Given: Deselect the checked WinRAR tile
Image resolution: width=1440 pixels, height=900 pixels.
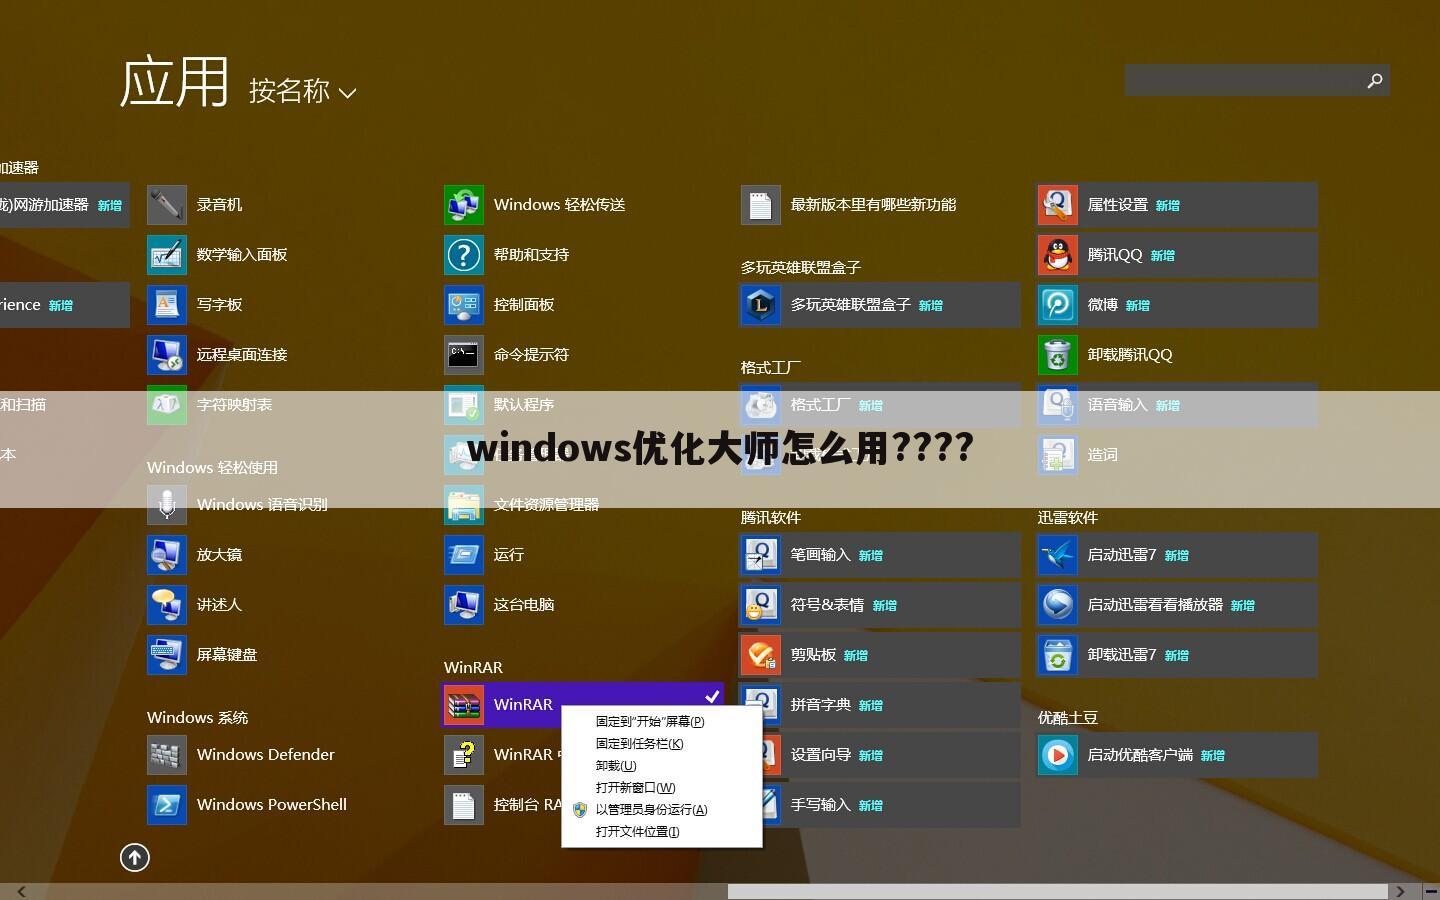Looking at the screenshot, I should tap(582, 705).
